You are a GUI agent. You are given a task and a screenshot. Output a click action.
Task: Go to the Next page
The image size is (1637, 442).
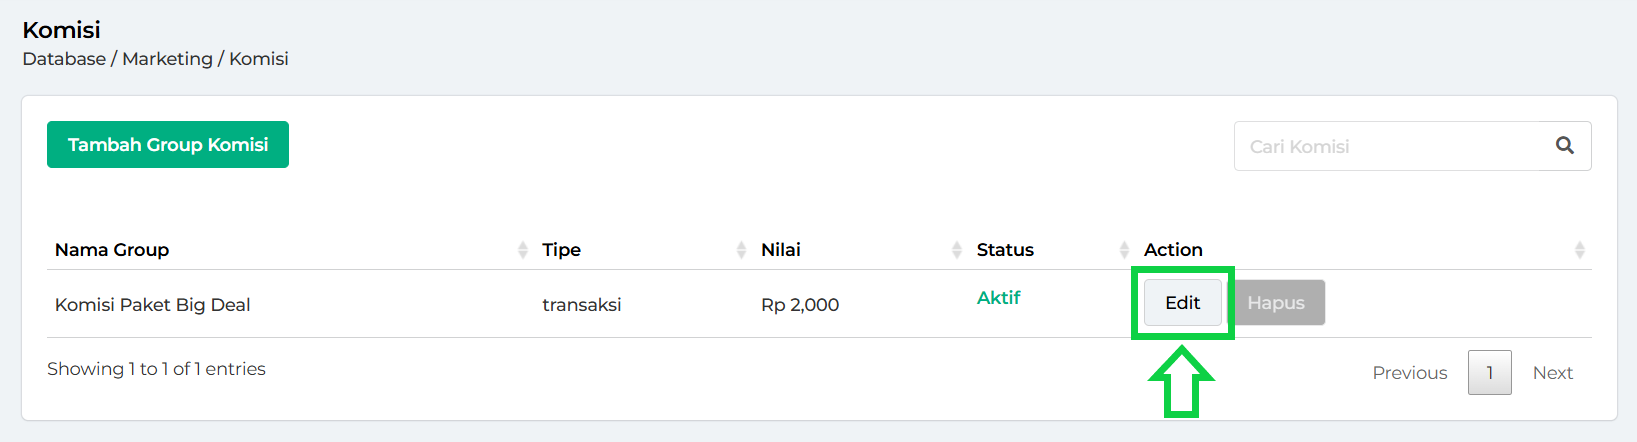click(x=1553, y=373)
